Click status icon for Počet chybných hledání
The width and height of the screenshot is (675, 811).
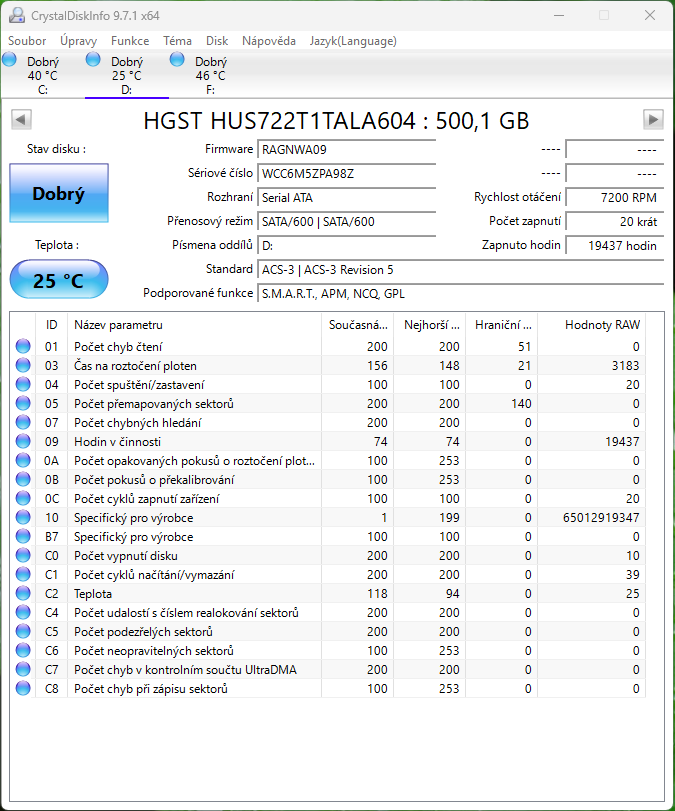(x=23, y=423)
